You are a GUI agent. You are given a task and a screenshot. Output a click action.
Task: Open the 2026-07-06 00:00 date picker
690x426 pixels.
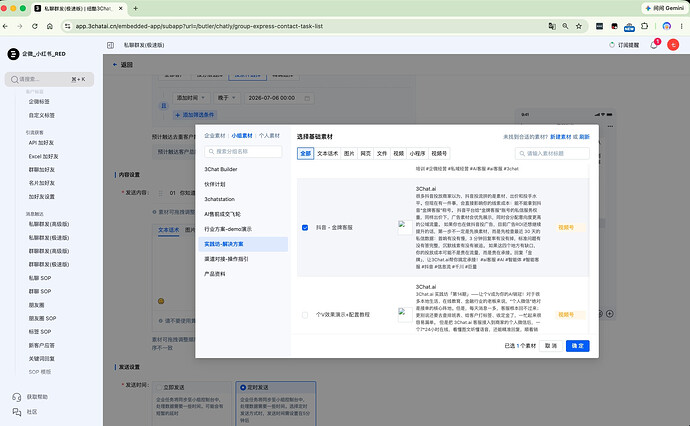point(279,98)
